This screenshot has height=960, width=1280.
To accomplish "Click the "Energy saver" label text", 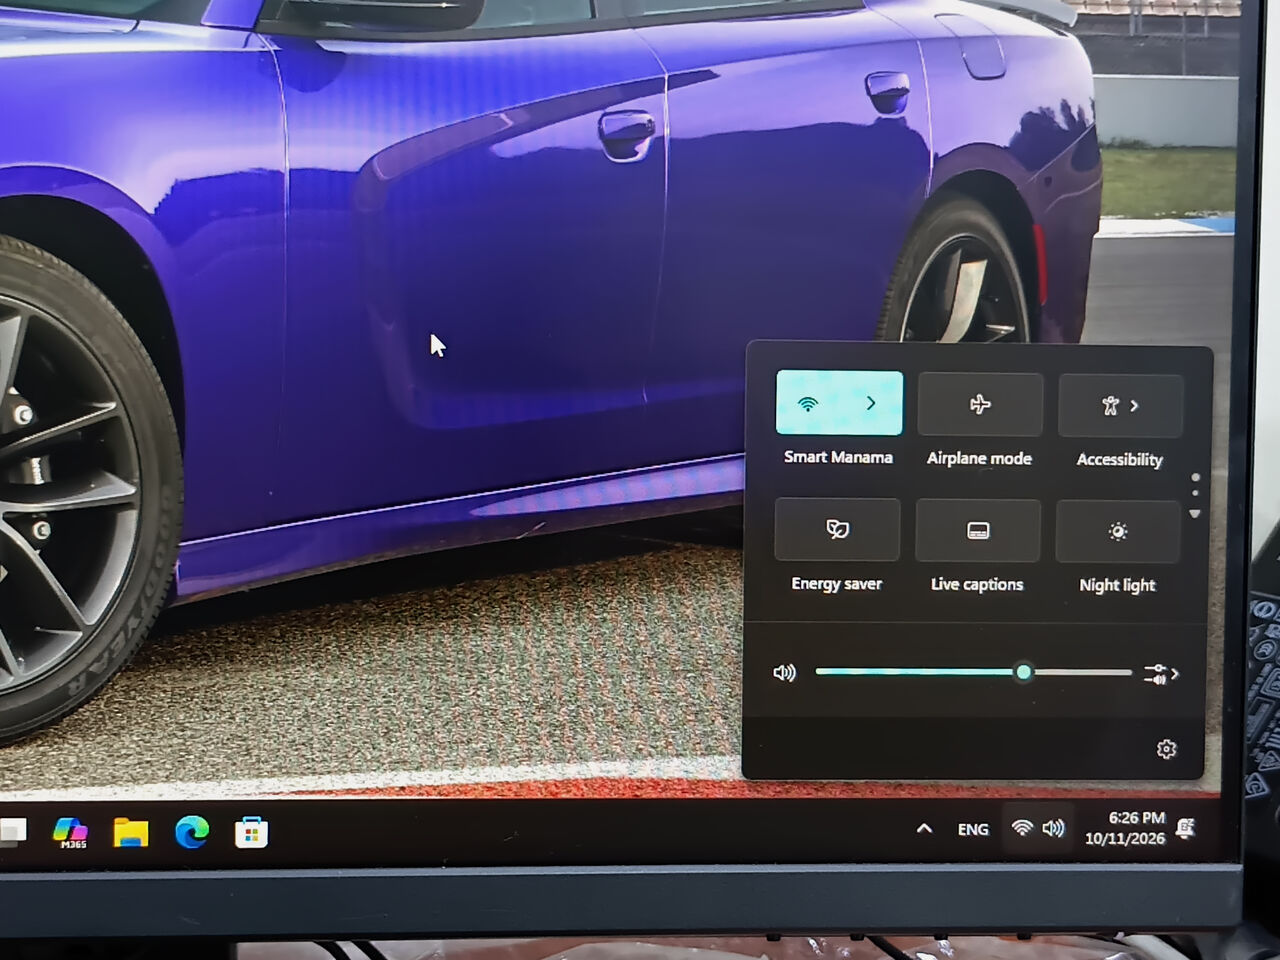I will point(837,583).
